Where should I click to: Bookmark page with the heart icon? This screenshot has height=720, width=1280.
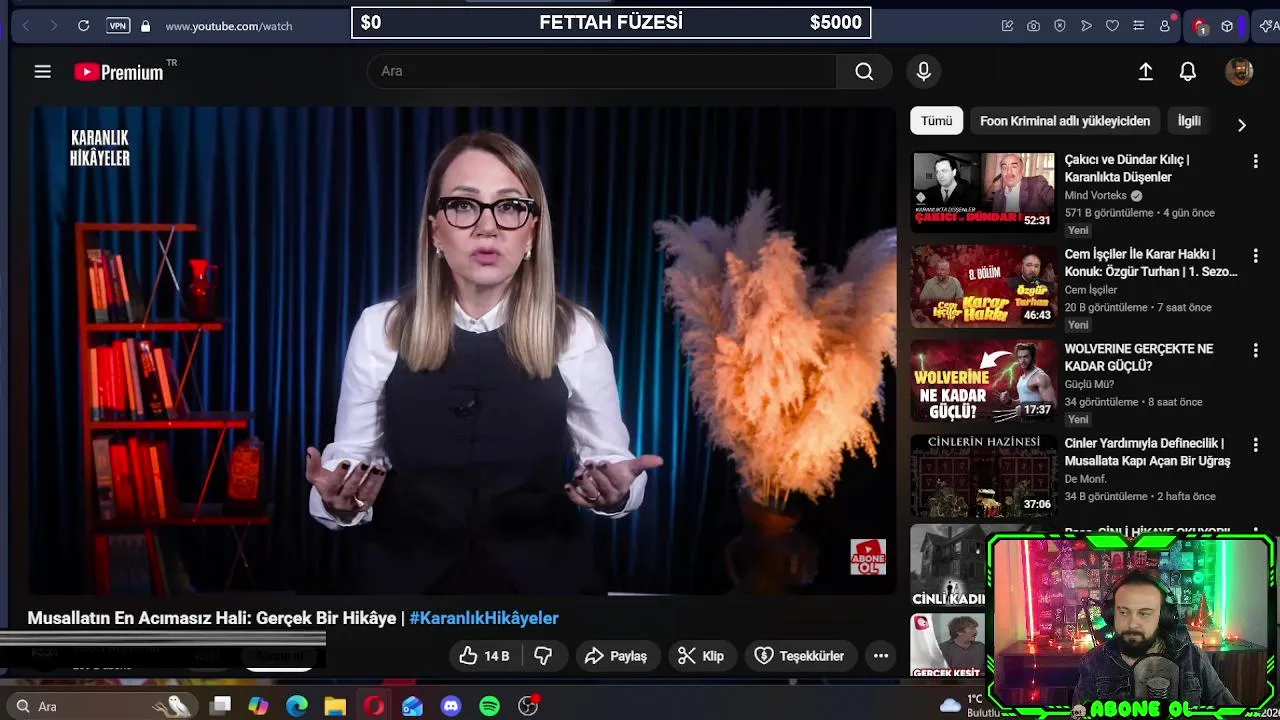click(1112, 26)
